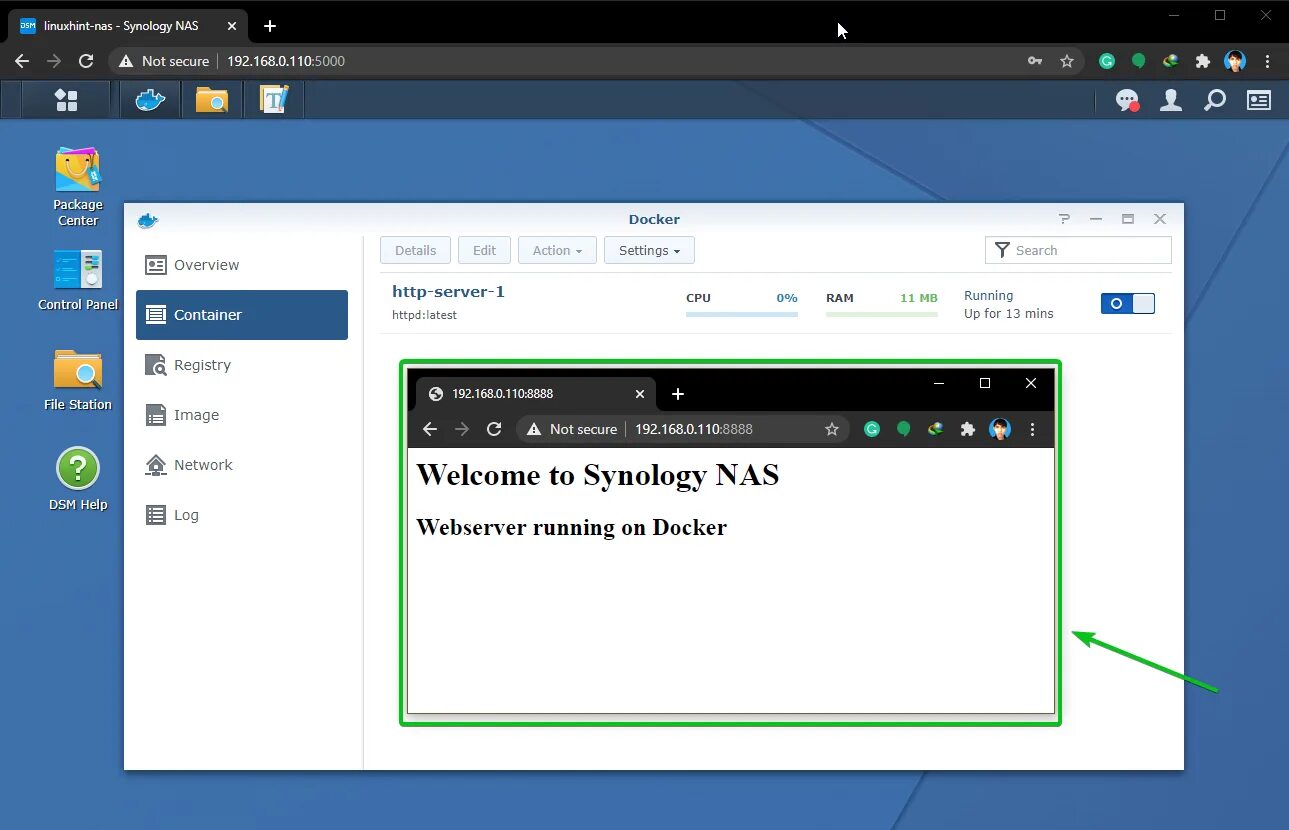This screenshot has width=1289, height=830.
Task: Click inside the Docker search field
Action: coord(1078,250)
